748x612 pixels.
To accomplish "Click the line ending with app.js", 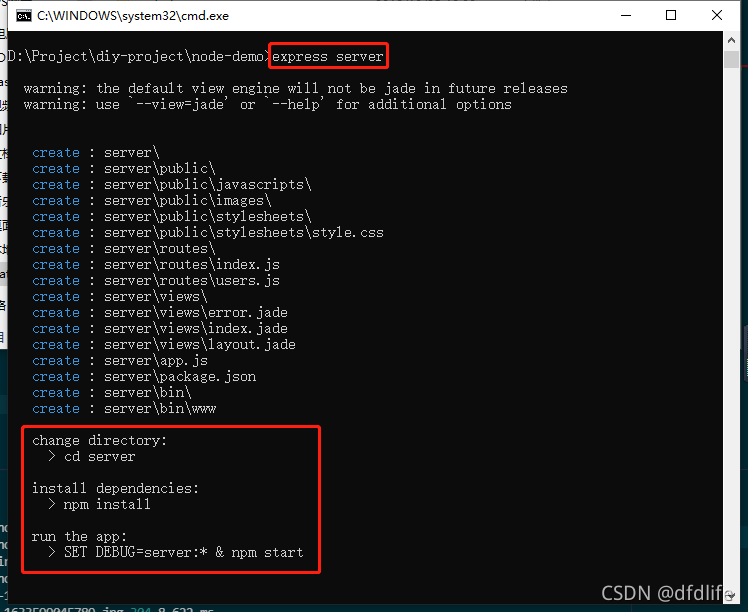I will tap(120, 361).
